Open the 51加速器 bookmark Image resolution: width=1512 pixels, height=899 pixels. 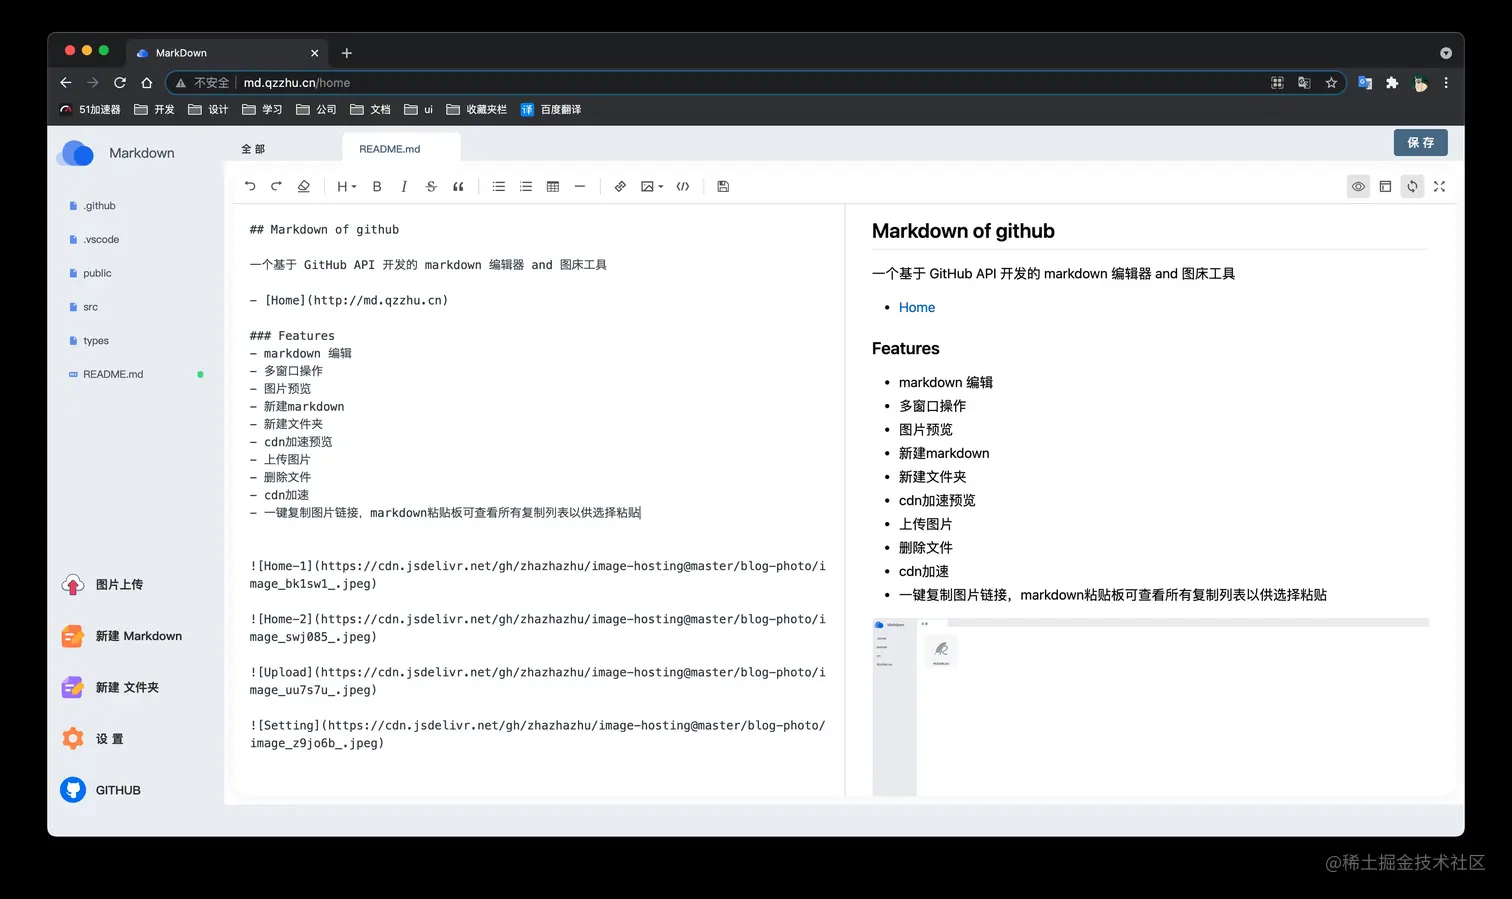90,110
